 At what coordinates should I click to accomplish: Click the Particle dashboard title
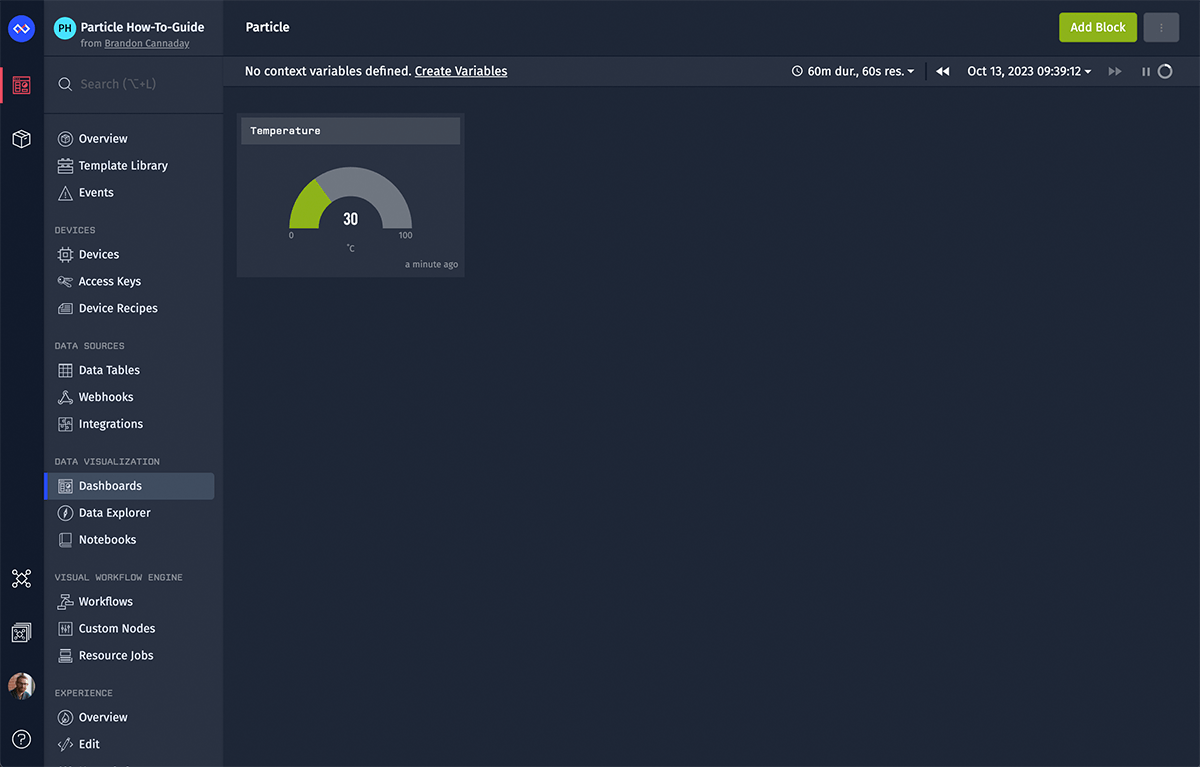[267, 28]
